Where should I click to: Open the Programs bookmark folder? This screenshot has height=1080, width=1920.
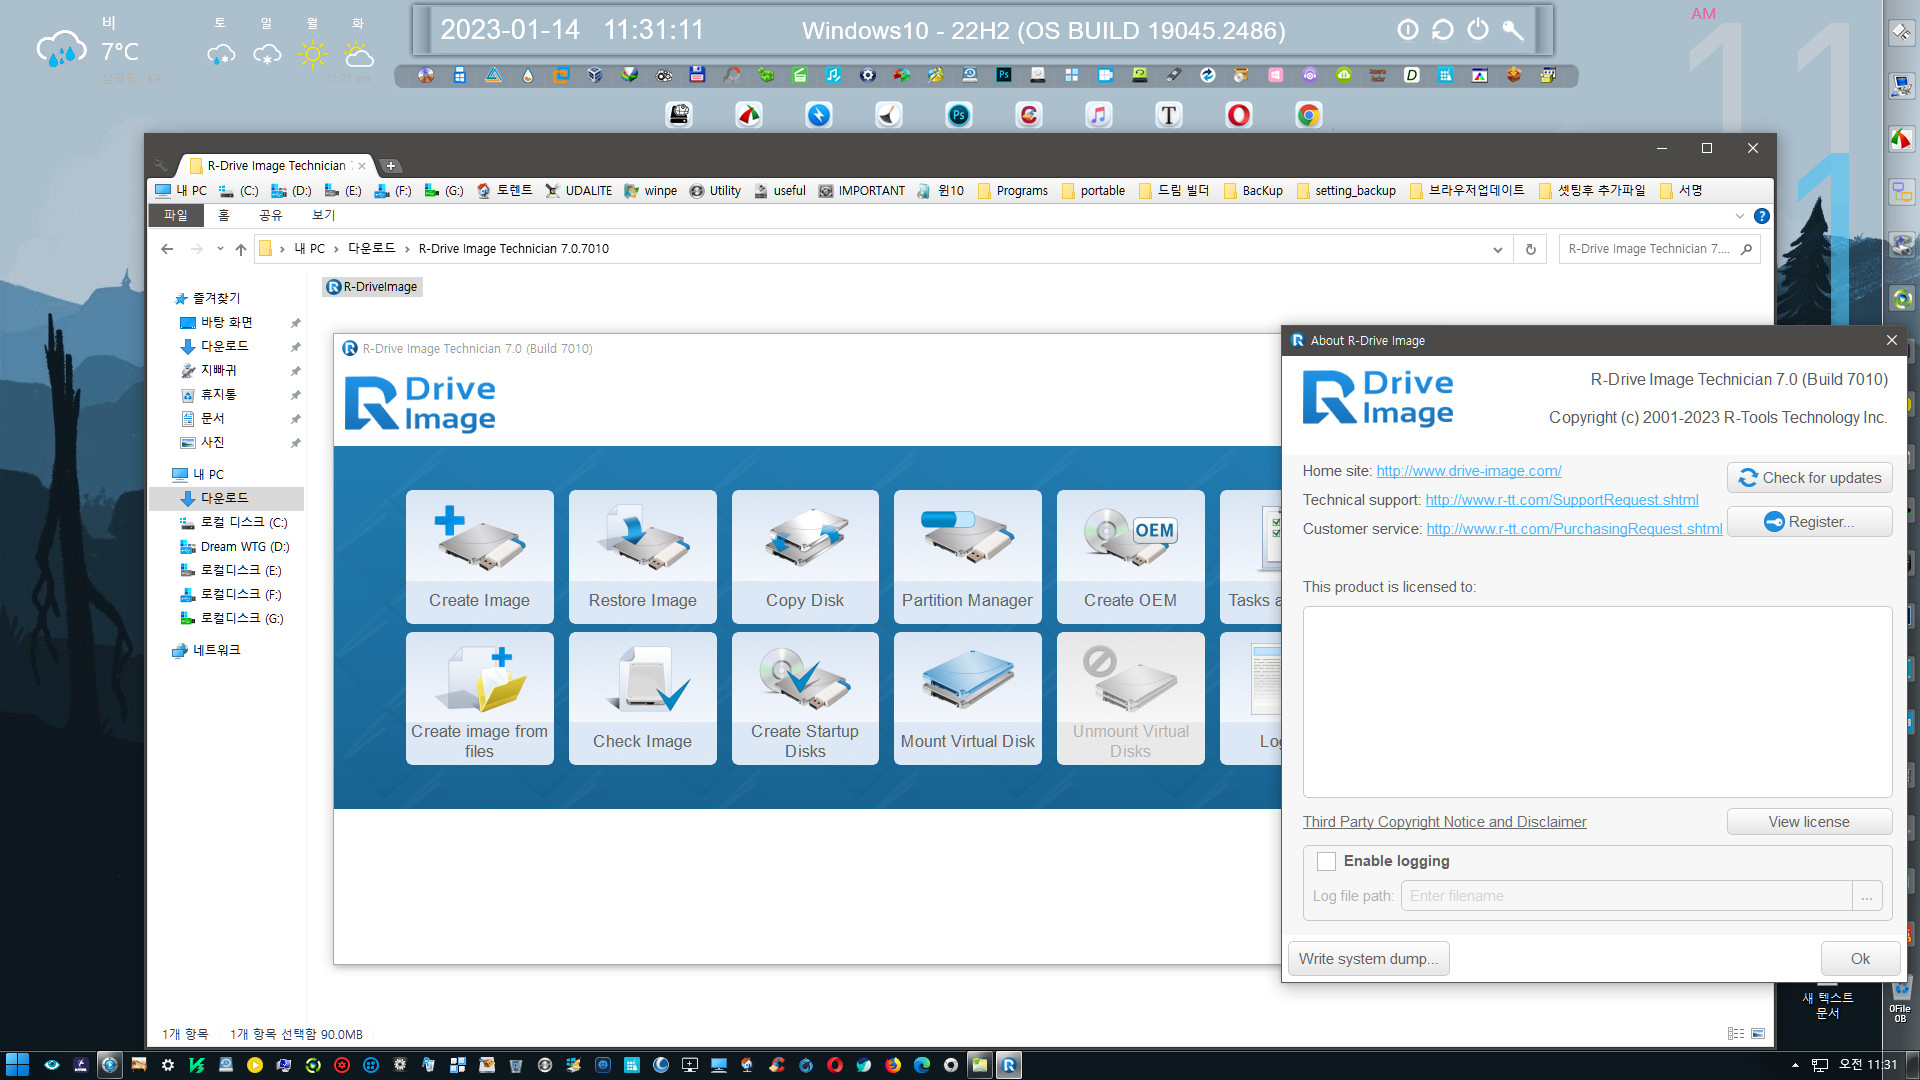click(x=1012, y=191)
